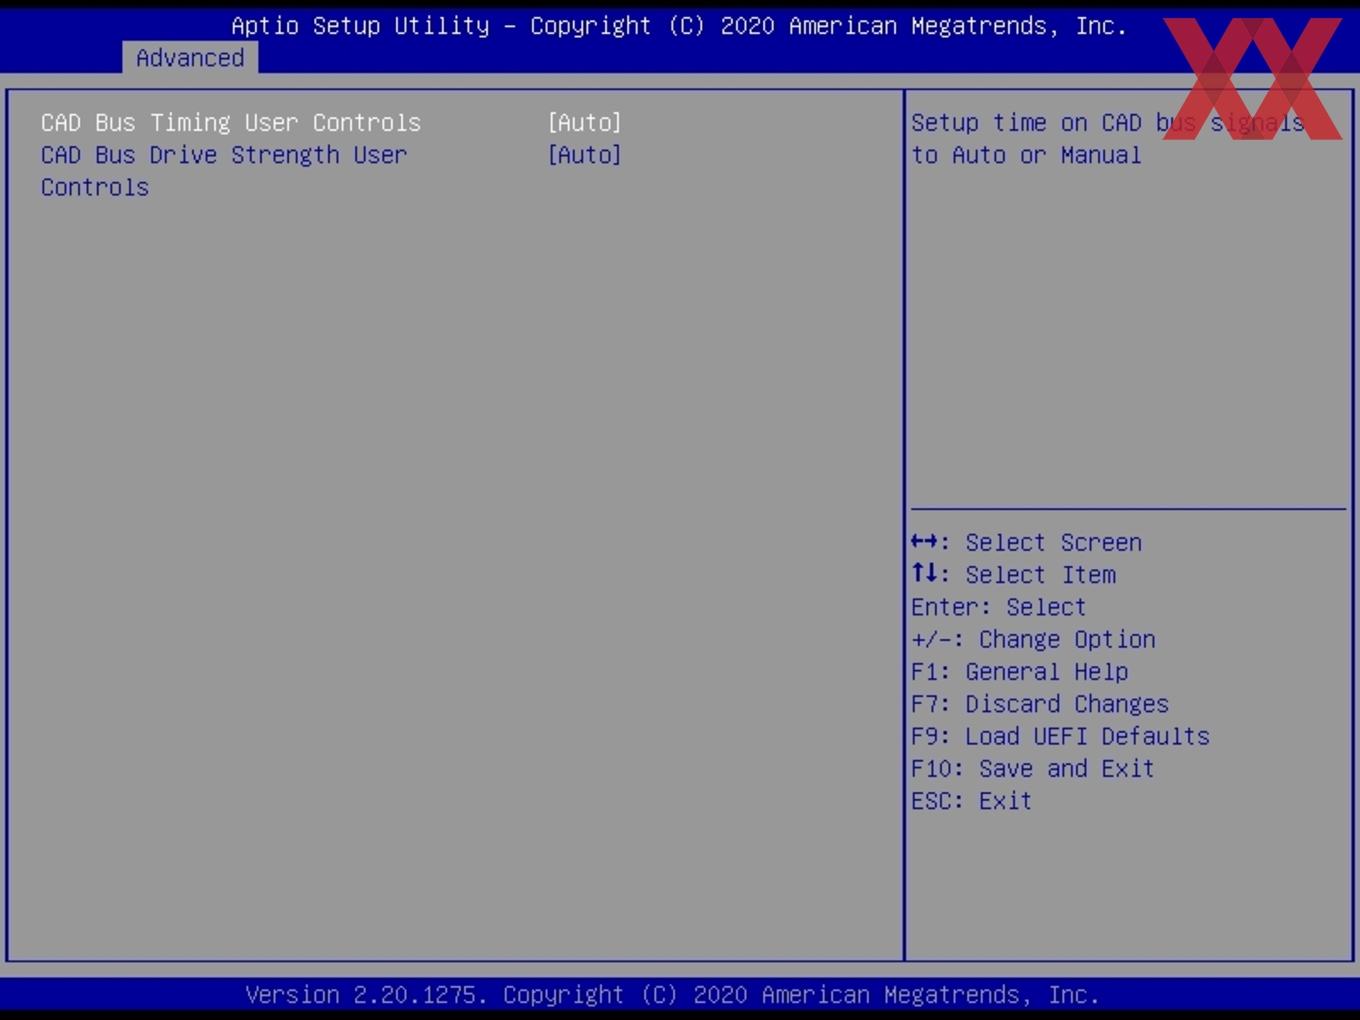The width and height of the screenshot is (1360, 1020).
Task: Click the 'F1: General Help' hint
Action: click(x=1019, y=671)
